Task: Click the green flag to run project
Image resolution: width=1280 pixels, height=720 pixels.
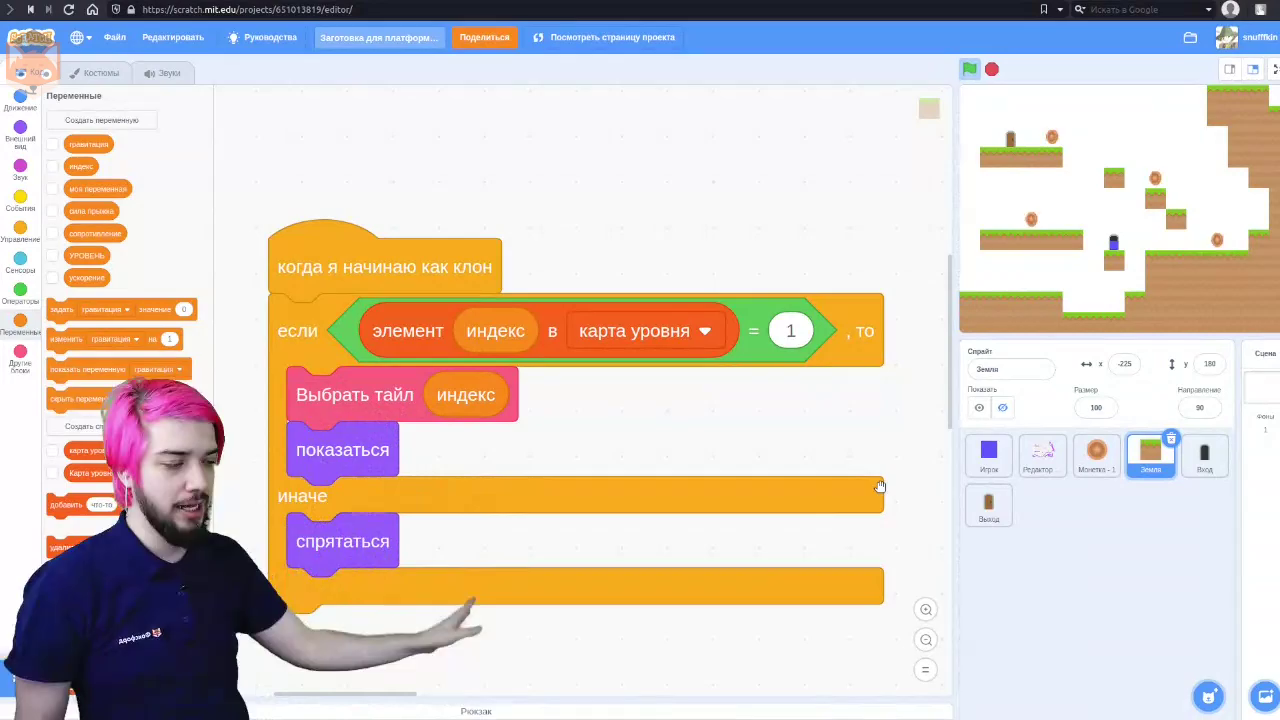Action: coord(969,69)
